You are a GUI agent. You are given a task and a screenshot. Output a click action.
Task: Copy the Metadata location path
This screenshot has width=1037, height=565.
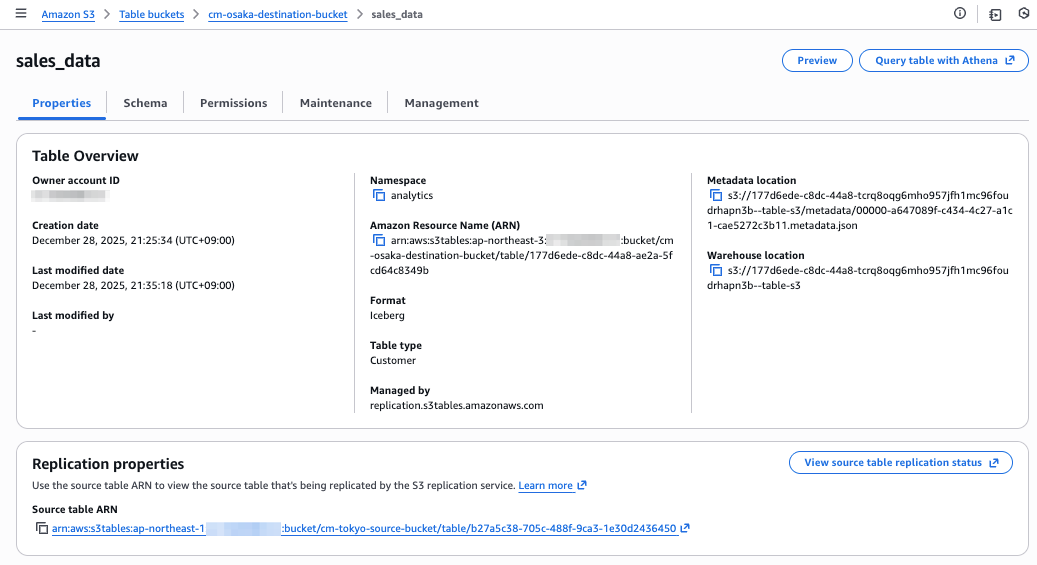pos(716,195)
